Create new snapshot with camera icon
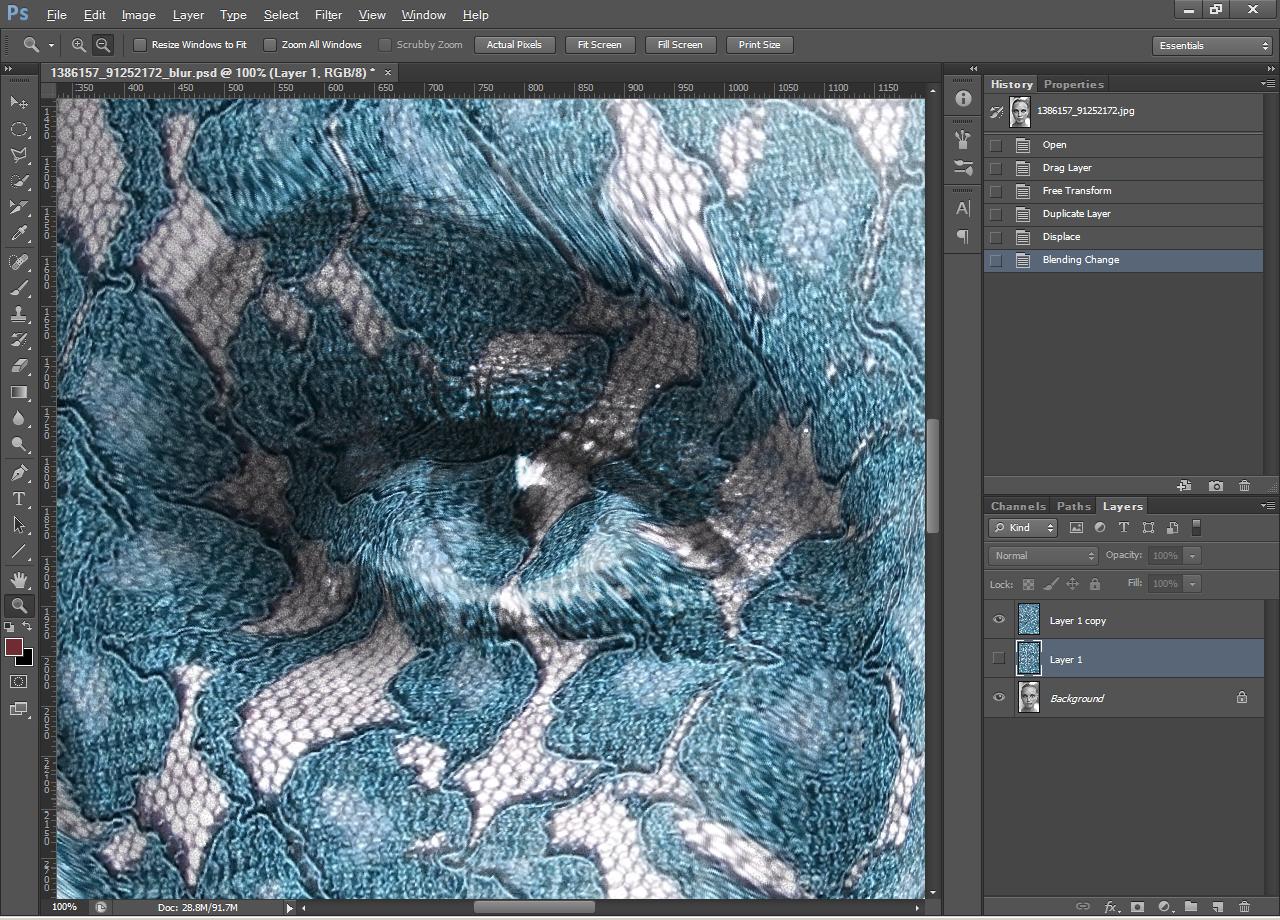 click(x=1215, y=486)
